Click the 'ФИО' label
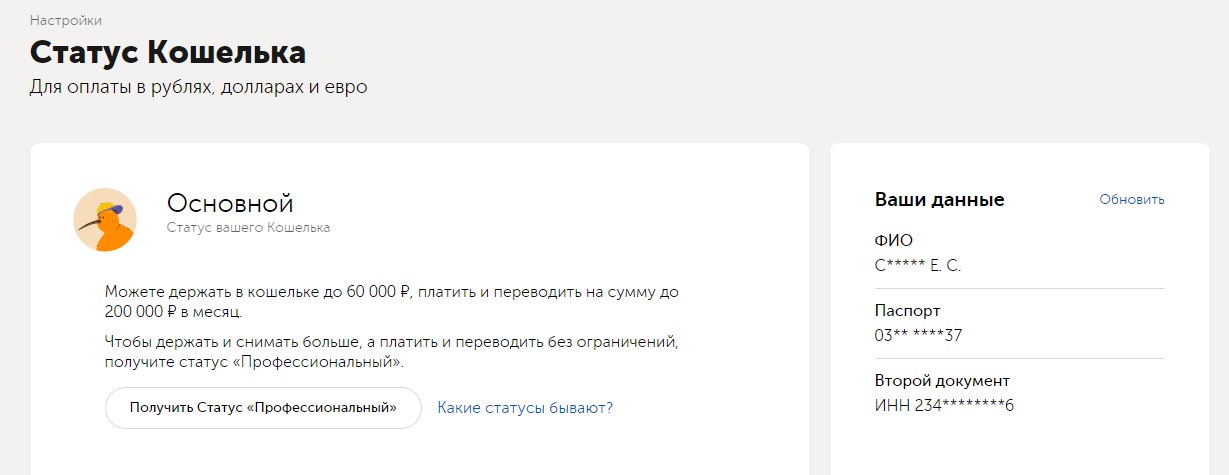Viewport: 1229px width, 475px height. [893, 240]
